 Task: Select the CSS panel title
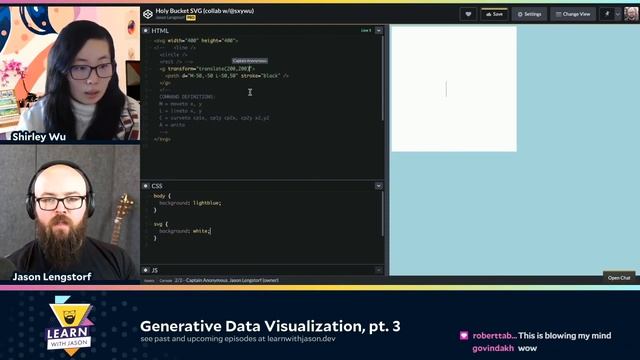click(157, 186)
